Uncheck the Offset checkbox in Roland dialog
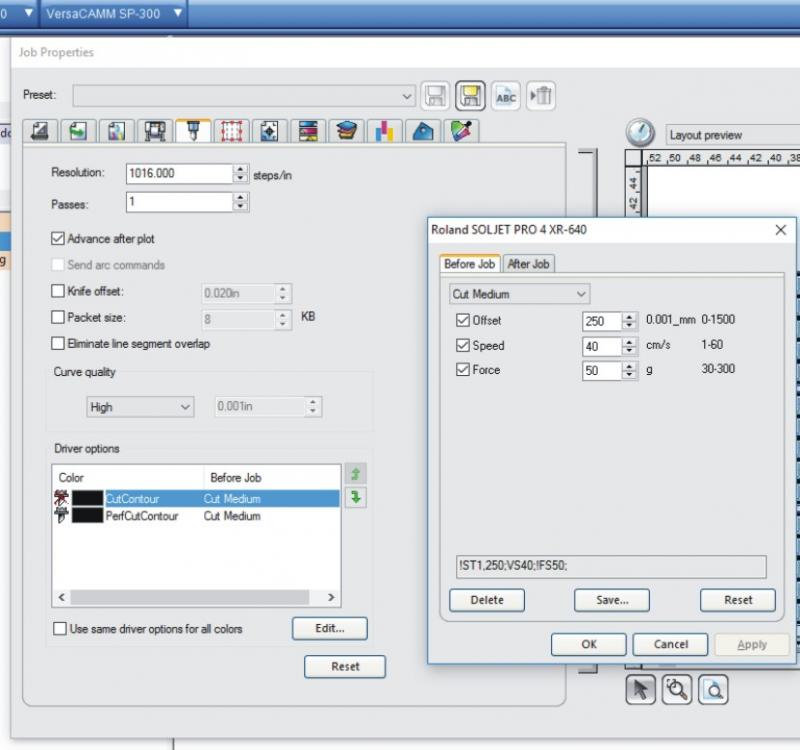 coord(463,320)
